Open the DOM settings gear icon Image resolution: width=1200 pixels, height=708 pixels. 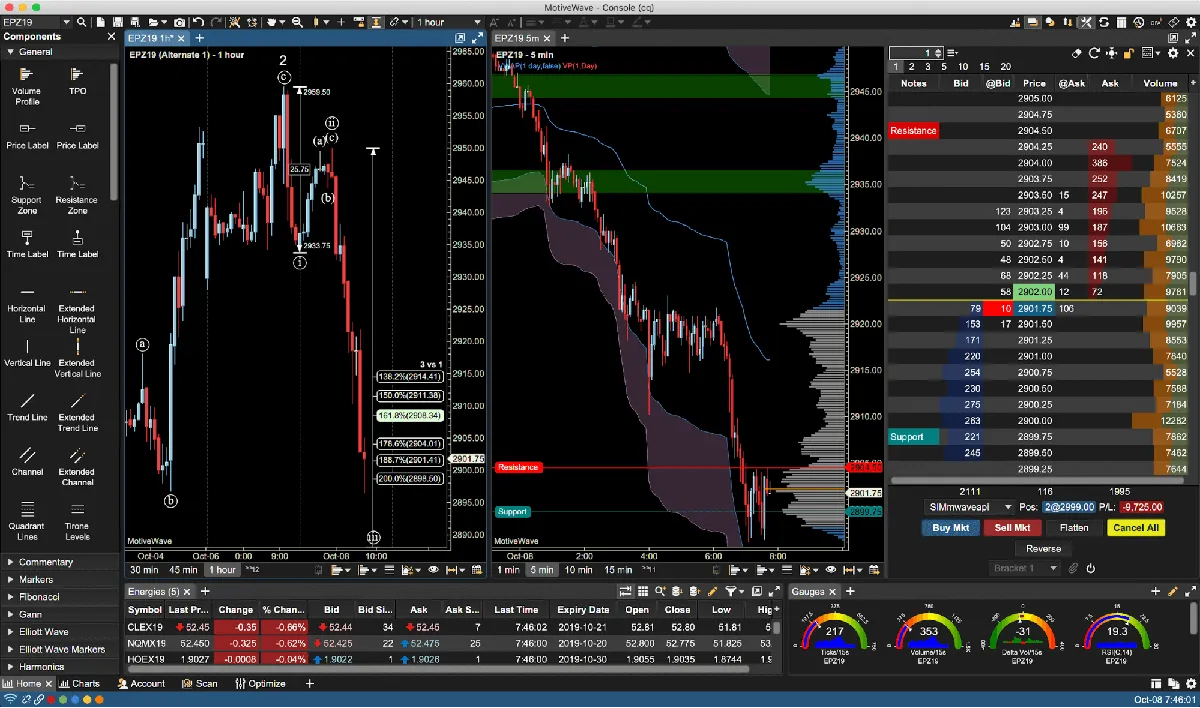(x=1172, y=53)
